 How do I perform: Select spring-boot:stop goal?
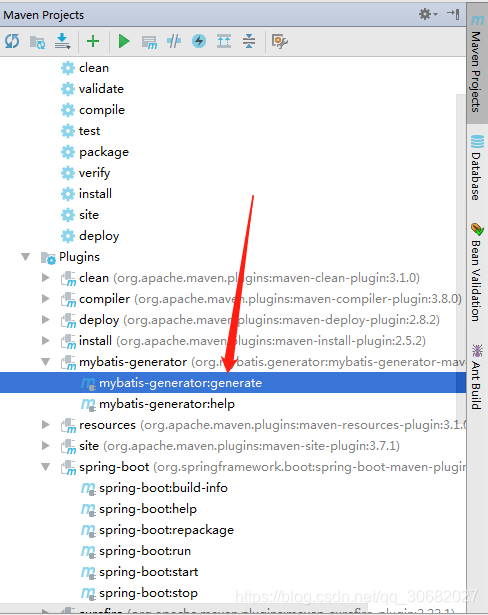[148, 593]
